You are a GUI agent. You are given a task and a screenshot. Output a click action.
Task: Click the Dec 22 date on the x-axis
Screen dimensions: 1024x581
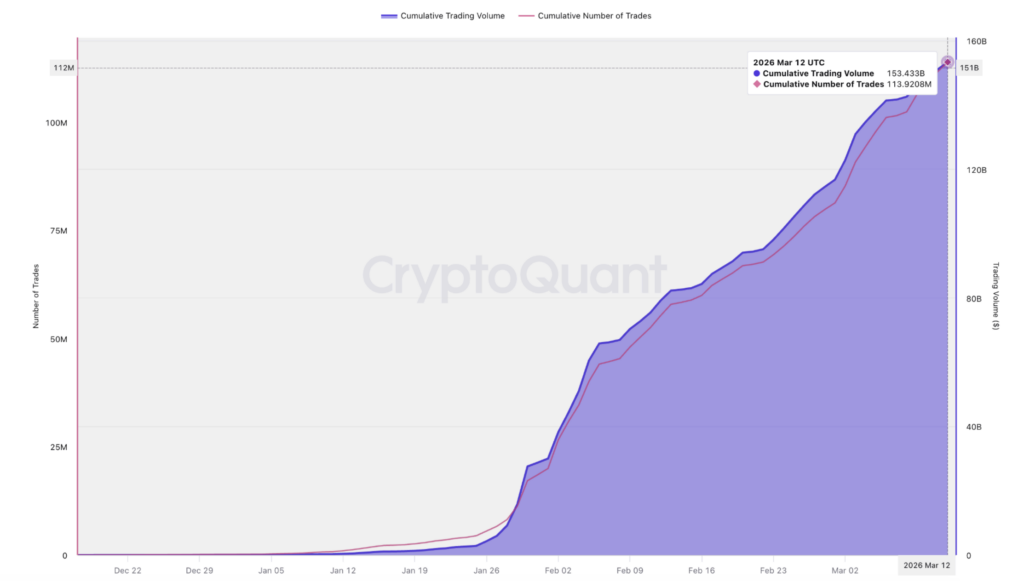tap(127, 571)
